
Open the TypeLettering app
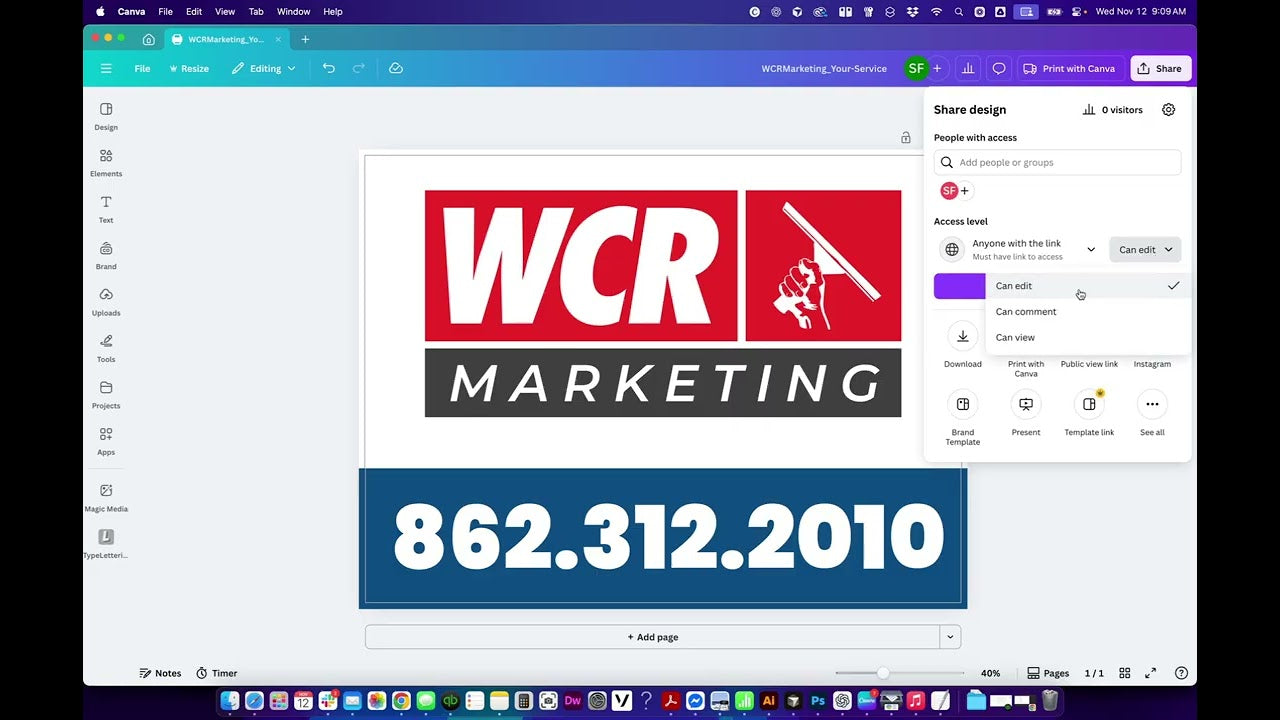click(106, 544)
